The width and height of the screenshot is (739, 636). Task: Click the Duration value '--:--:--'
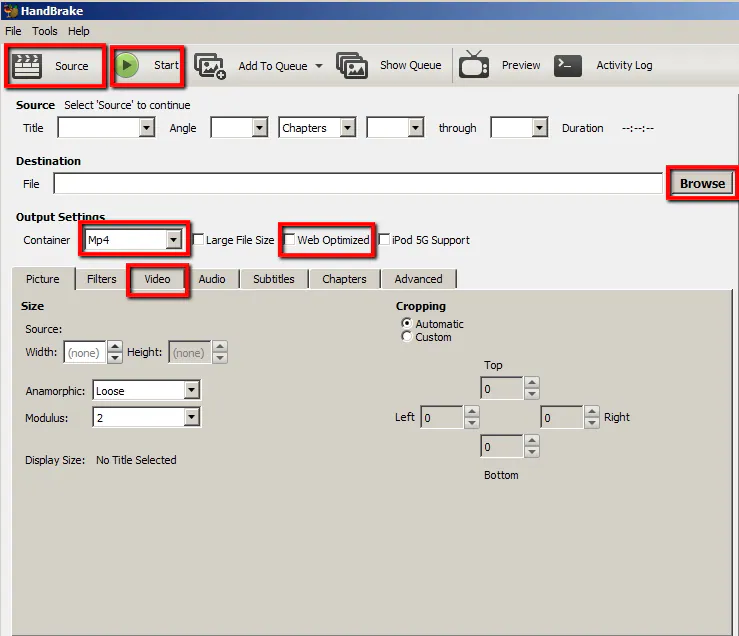click(638, 128)
